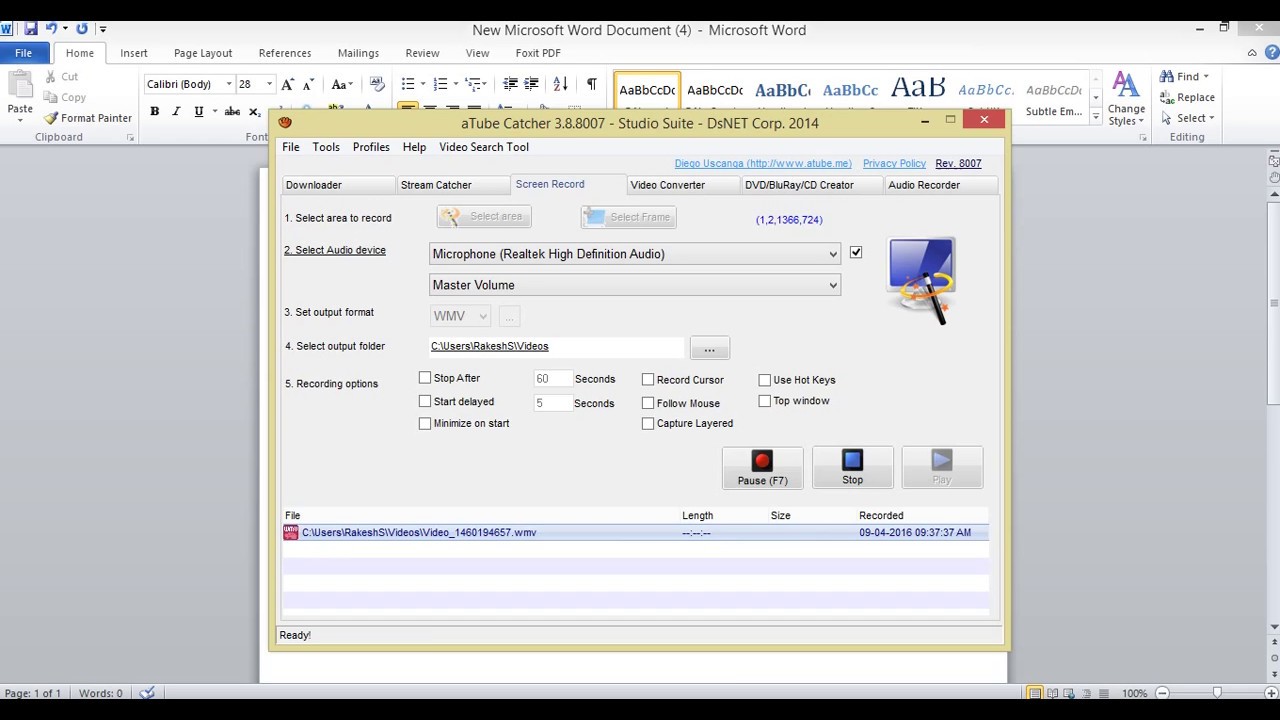This screenshot has width=1280, height=720.
Task: Click the Undo icon in Word toolbar
Action: pyautogui.click(x=52, y=29)
